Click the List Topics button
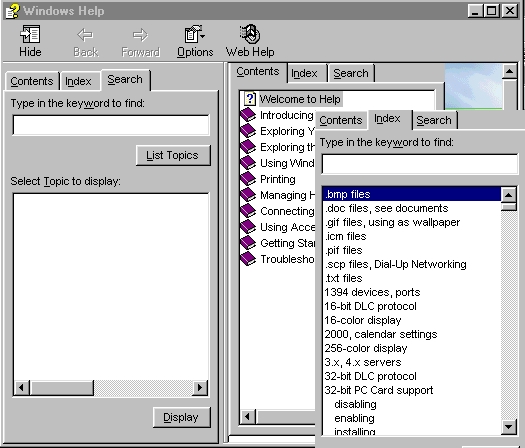The image size is (525, 448). tap(173, 155)
